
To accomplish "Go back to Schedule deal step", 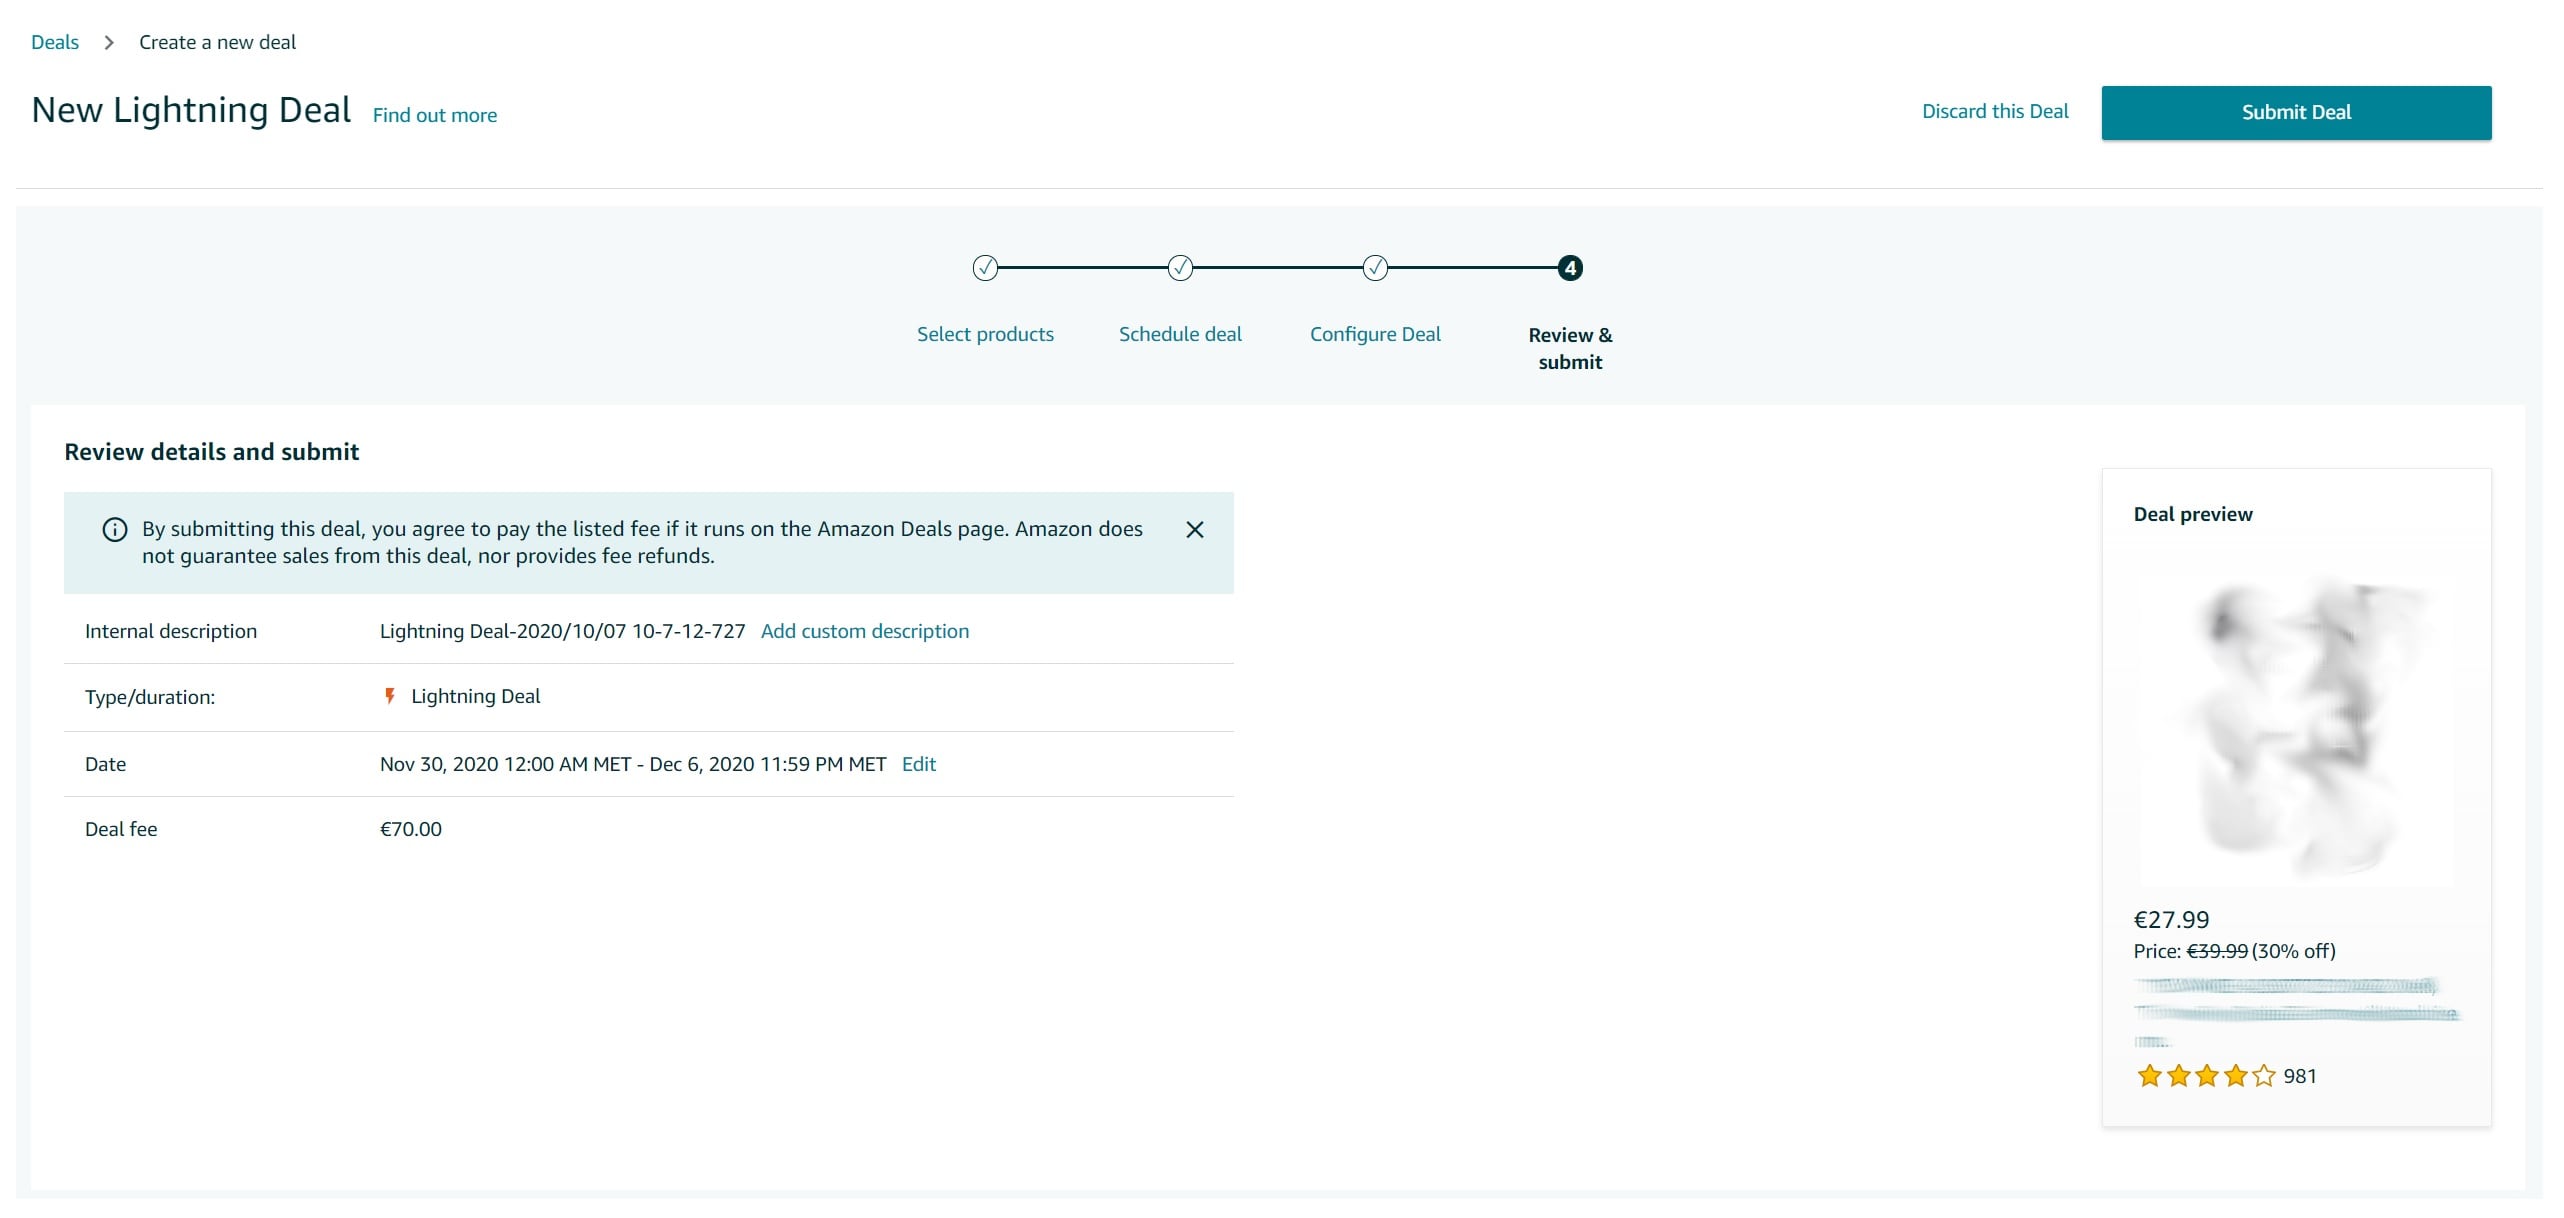I will [1180, 334].
